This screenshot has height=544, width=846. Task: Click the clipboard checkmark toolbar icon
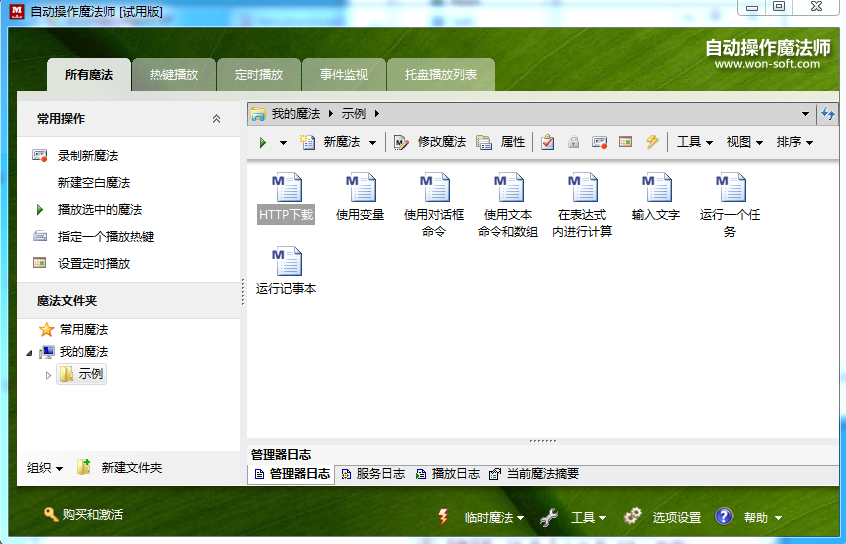click(x=548, y=142)
